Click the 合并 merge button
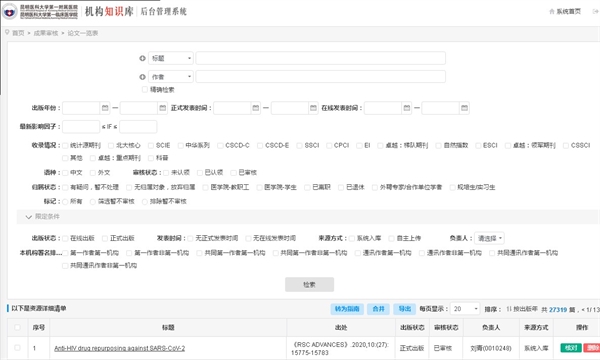 click(x=378, y=309)
